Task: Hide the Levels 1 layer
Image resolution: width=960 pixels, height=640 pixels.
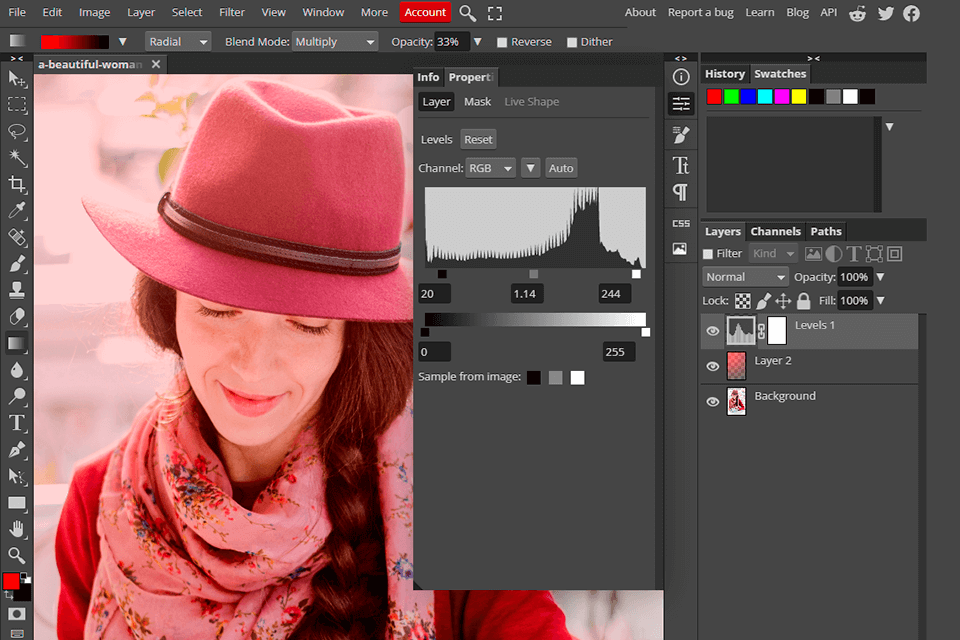Action: coord(713,331)
